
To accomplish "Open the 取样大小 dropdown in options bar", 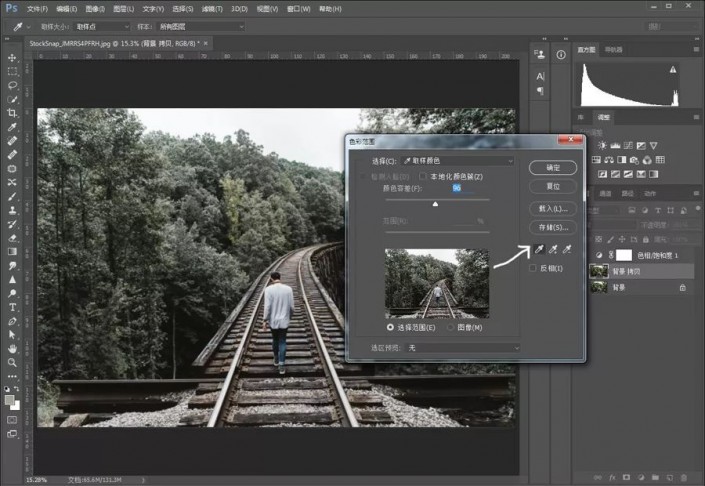I will click(103, 26).
